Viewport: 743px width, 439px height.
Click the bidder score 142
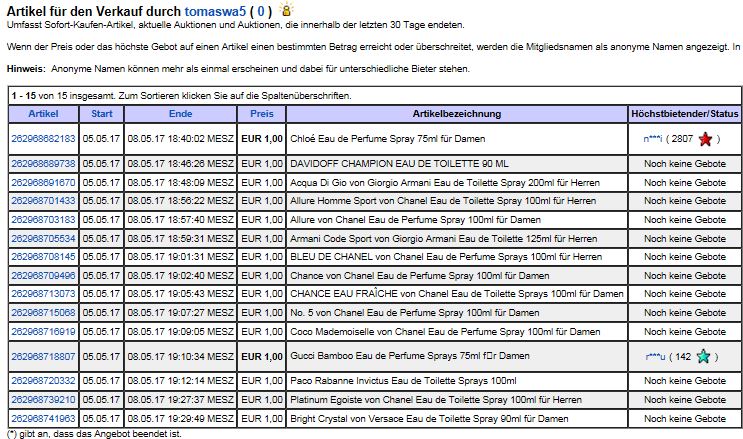click(x=683, y=357)
